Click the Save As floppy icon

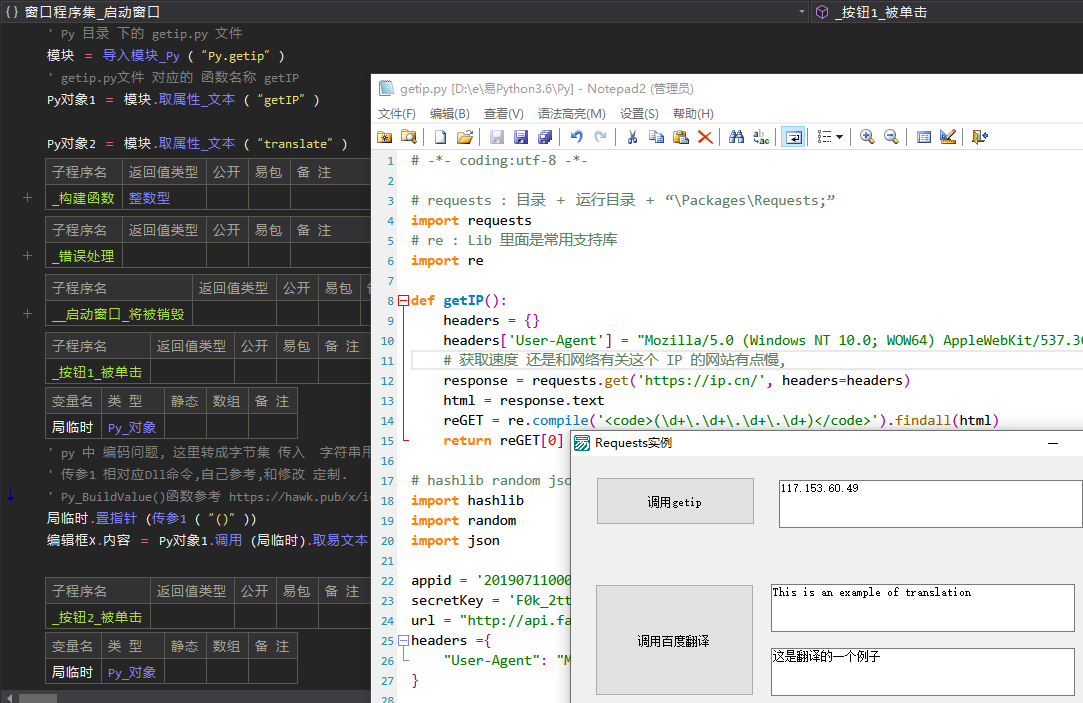pos(521,137)
